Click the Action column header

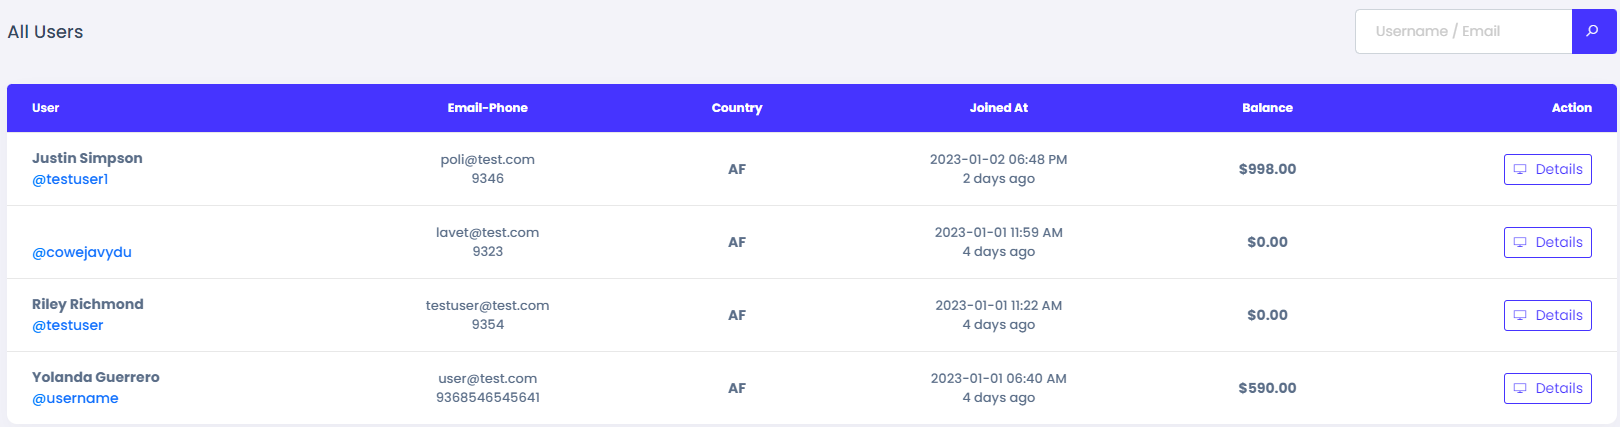tap(1571, 108)
